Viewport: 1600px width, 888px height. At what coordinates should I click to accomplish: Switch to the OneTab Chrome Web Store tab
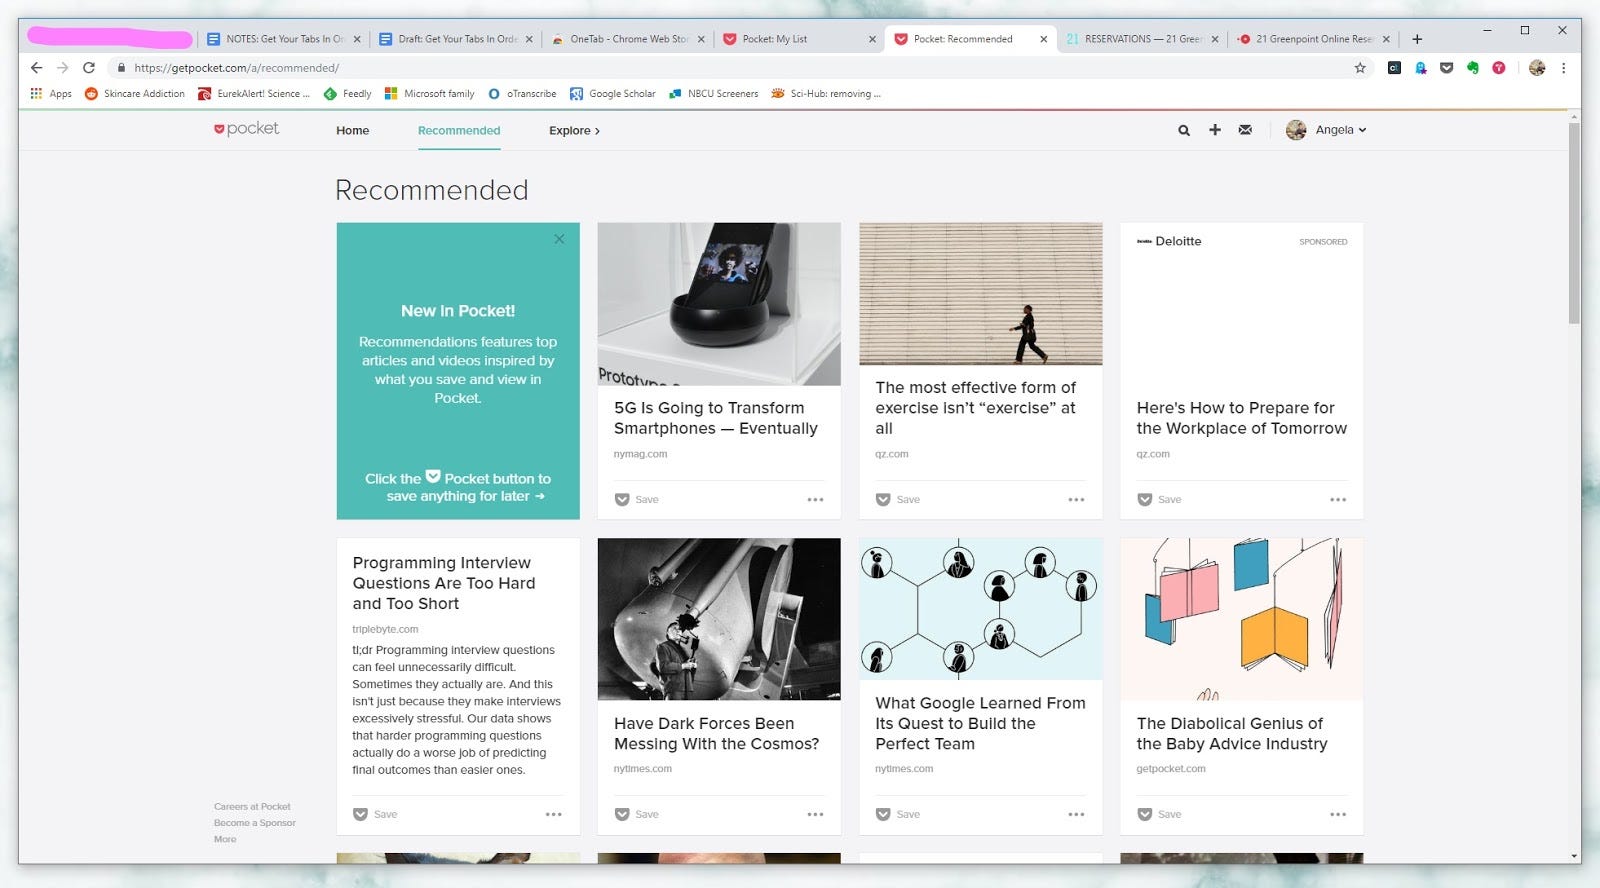pos(627,39)
